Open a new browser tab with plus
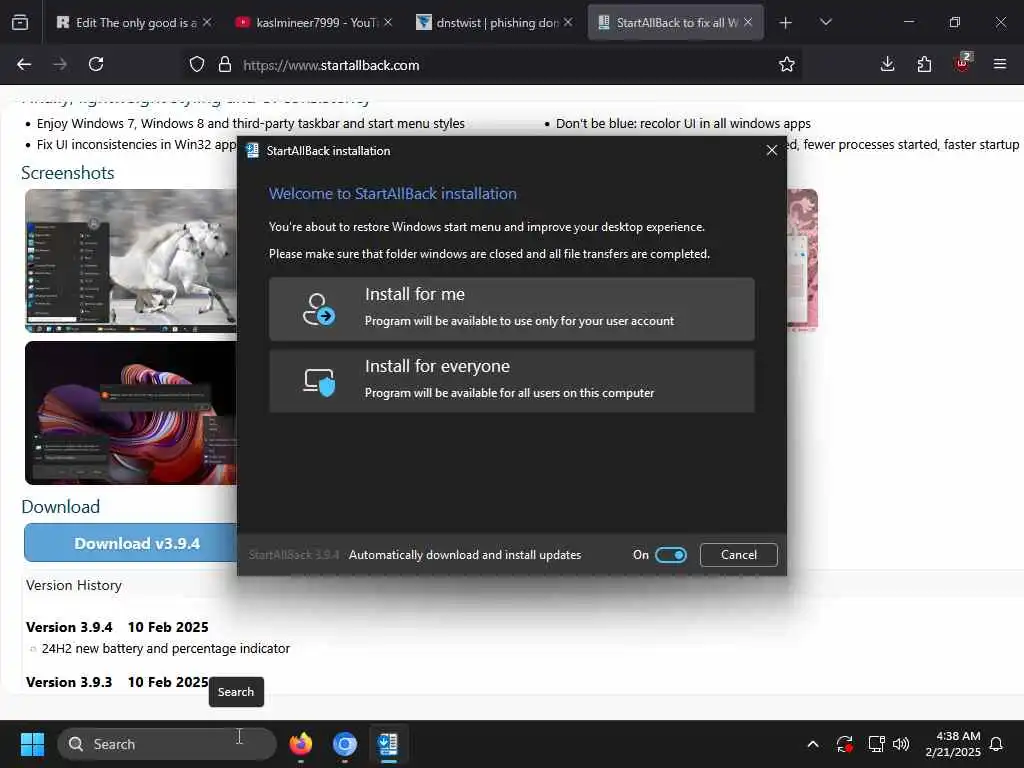Image resolution: width=1024 pixels, height=768 pixels. click(786, 23)
